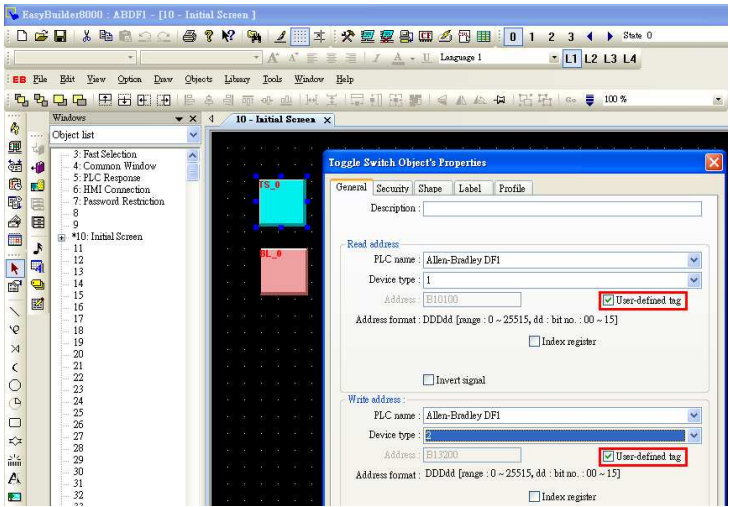Click the Print icon in toolbar
Screen dimensions: 730x507
[189, 36]
